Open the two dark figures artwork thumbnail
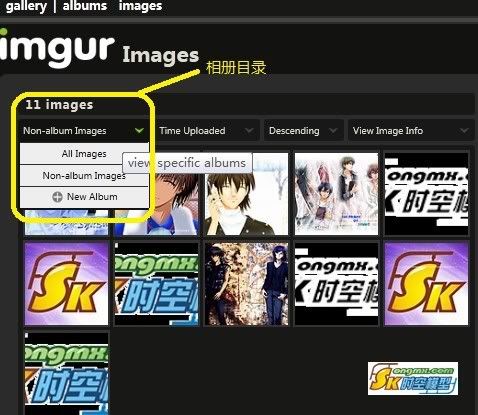The height and width of the screenshot is (415, 478). click(246, 283)
